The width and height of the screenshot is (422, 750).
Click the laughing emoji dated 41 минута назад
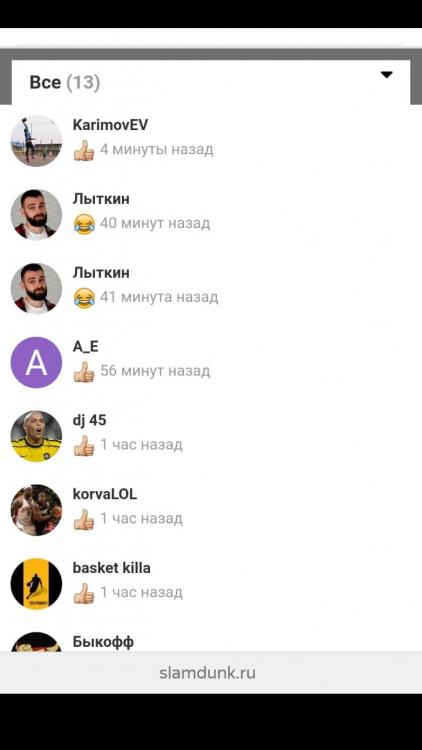(84, 298)
